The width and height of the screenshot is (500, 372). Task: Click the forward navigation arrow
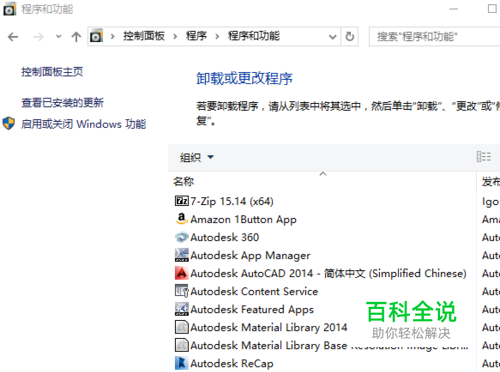pyautogui.click(x=38, y=37)
